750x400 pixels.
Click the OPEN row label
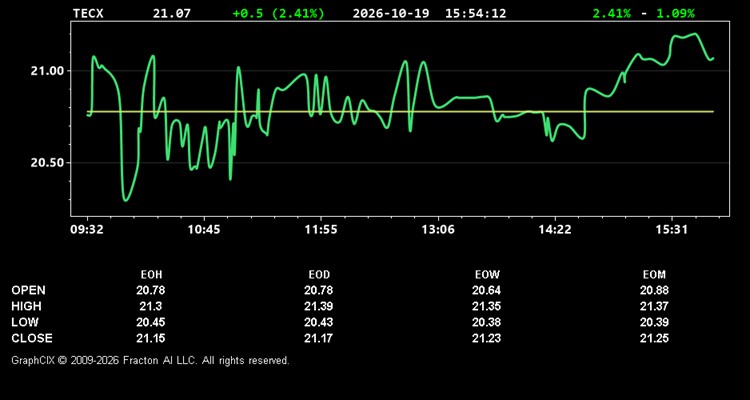(29, 290)
